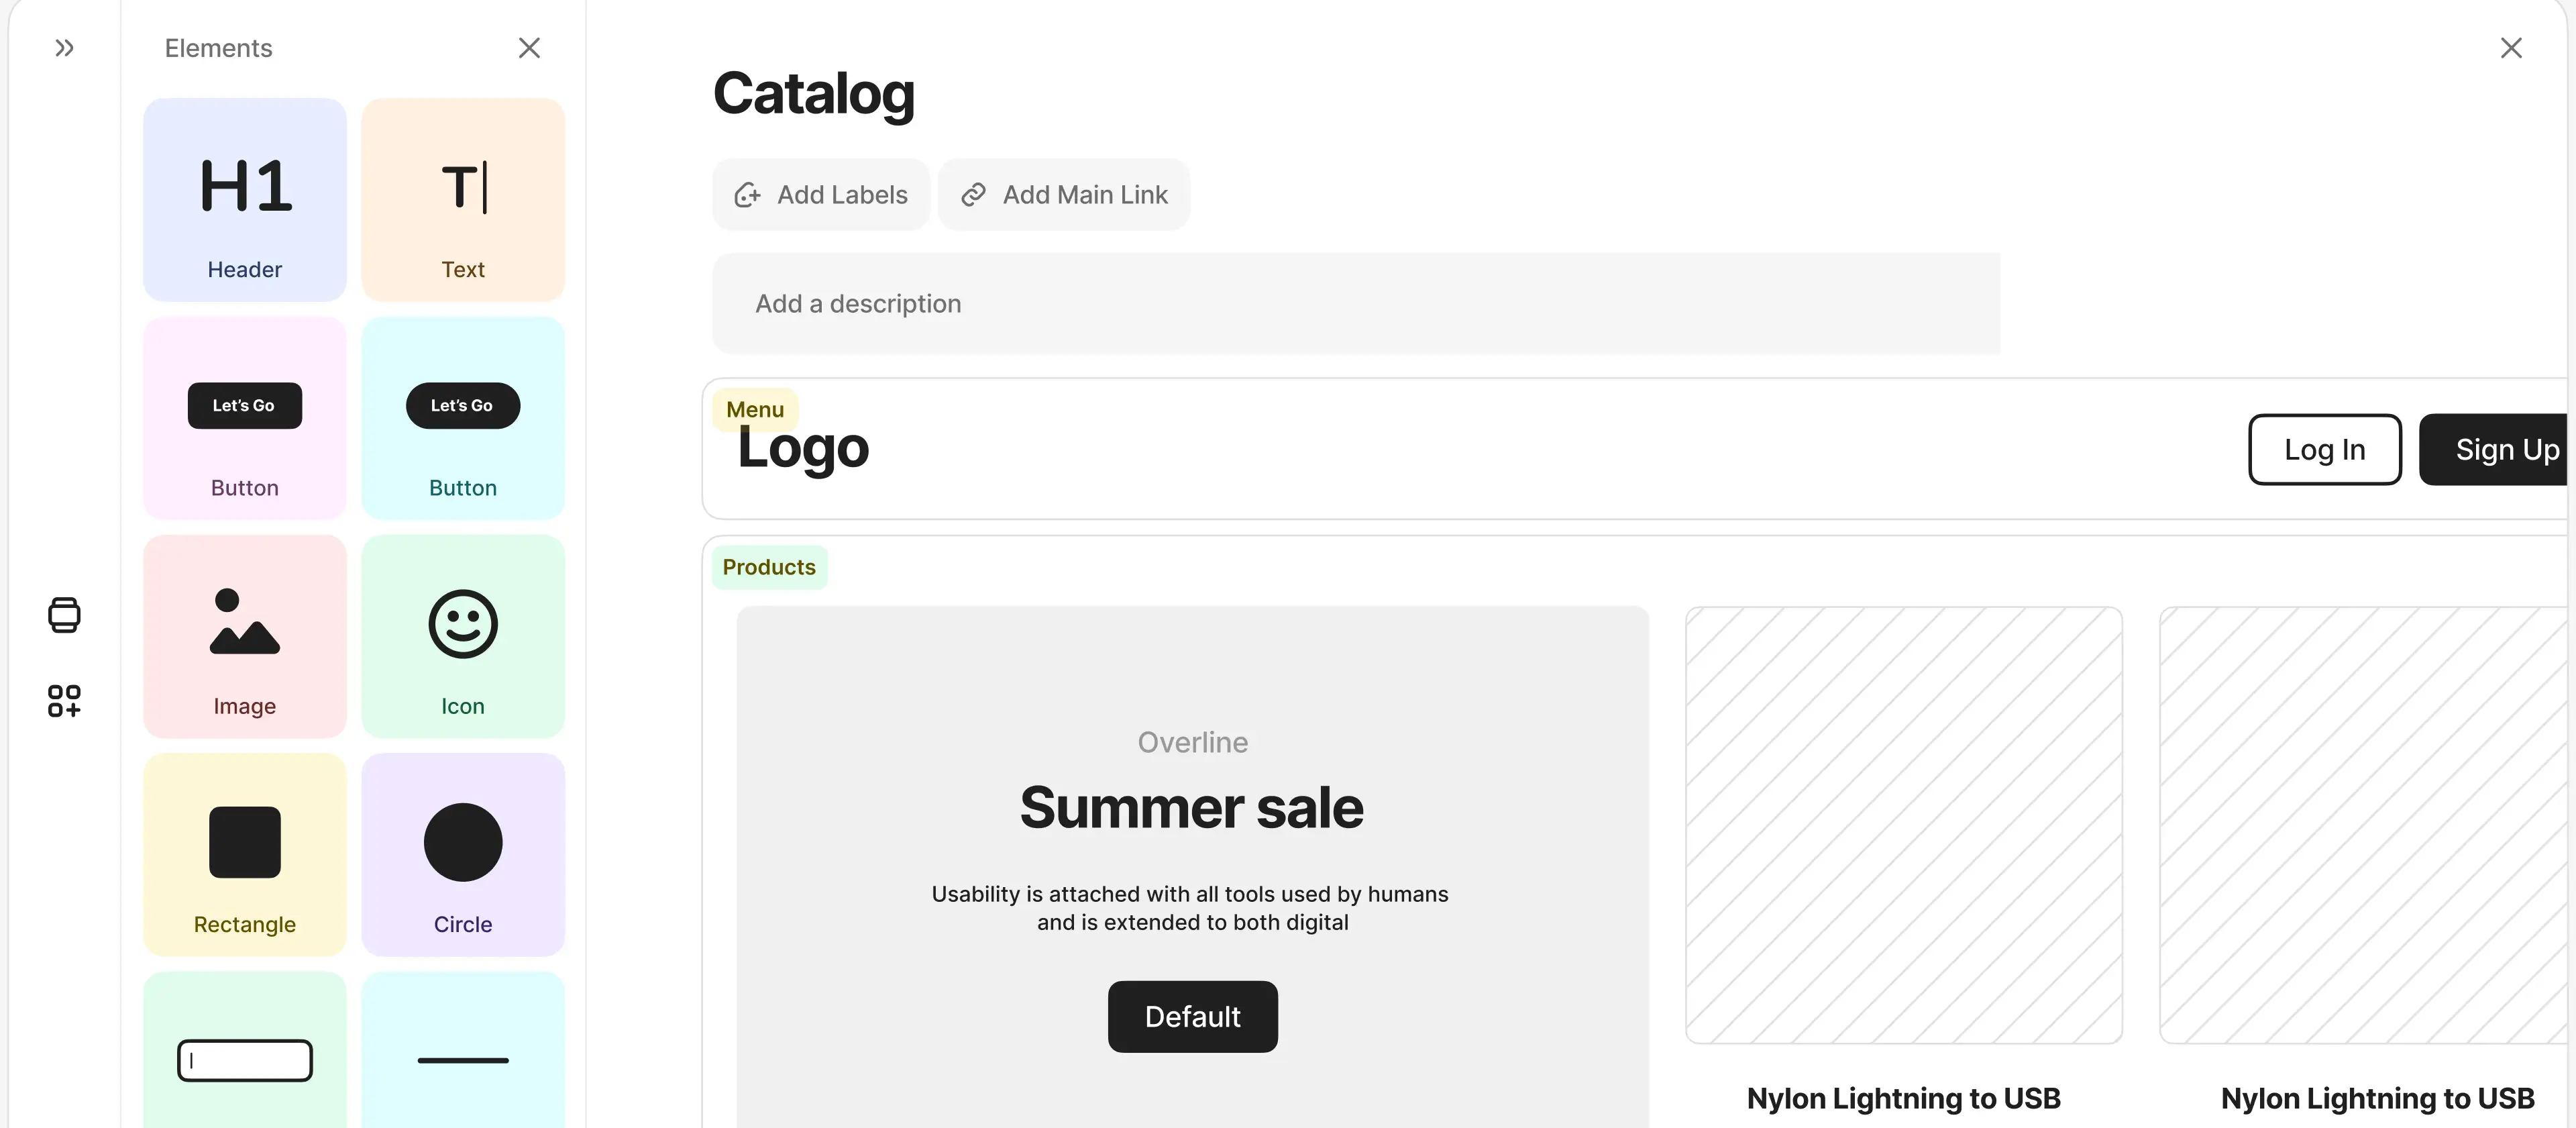Select the H1 Header element
2576x1128 pixels.
(244, 199)
